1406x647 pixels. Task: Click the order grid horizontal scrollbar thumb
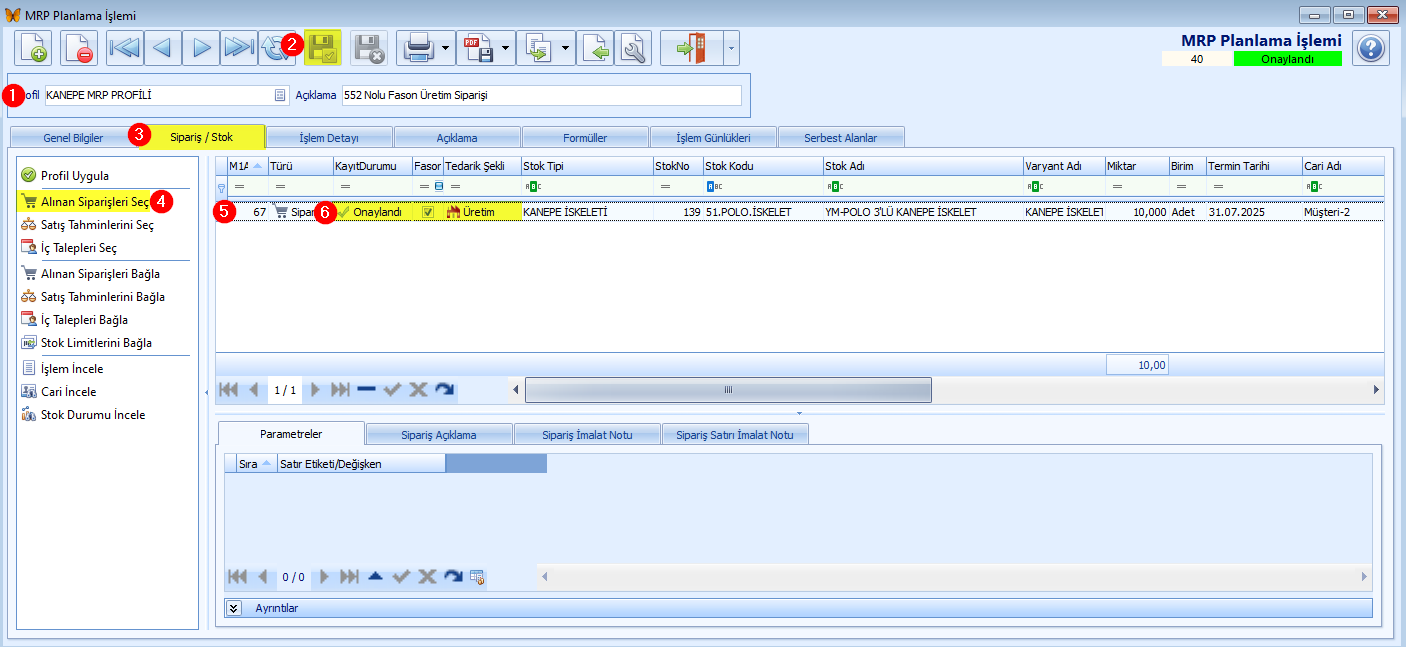[x=728, y=390]
